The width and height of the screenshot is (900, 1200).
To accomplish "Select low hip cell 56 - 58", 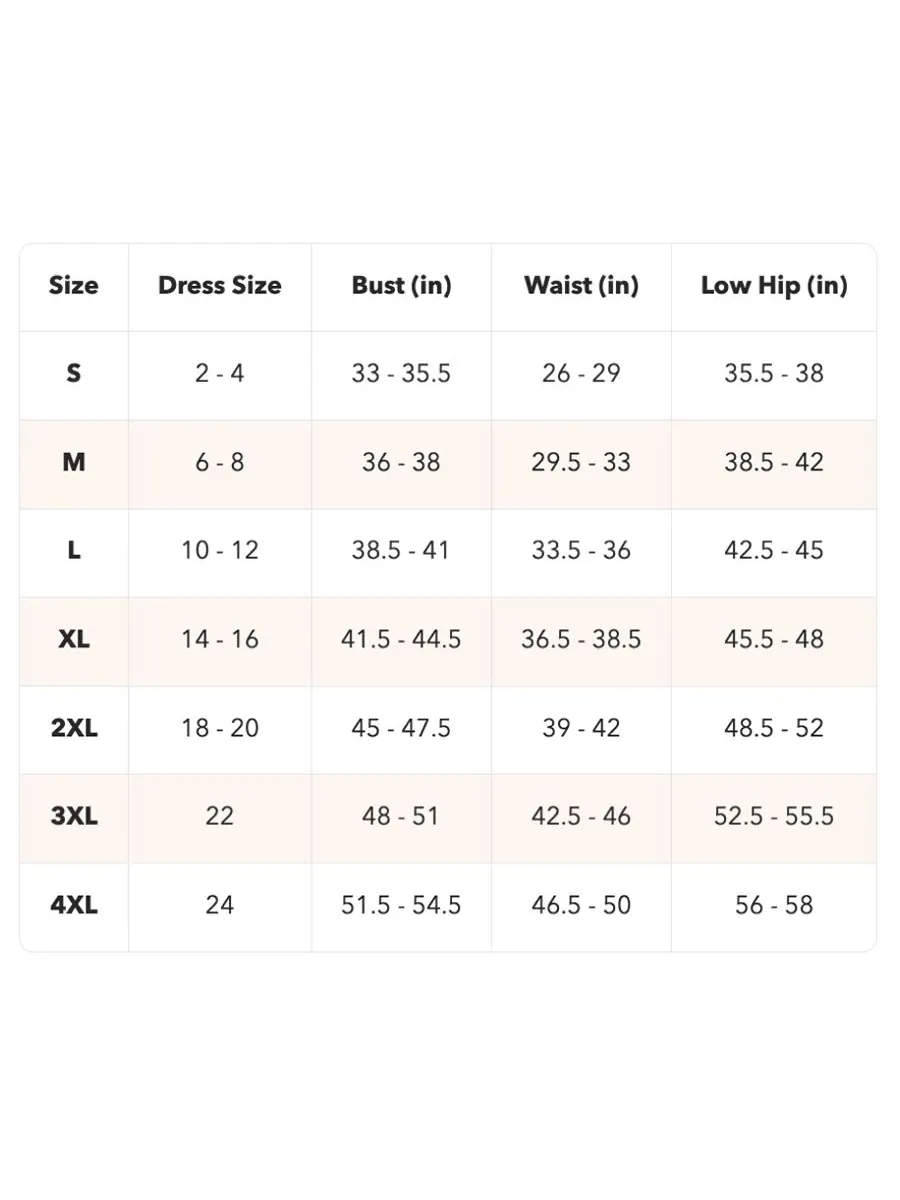I will [x=774, y=906].
